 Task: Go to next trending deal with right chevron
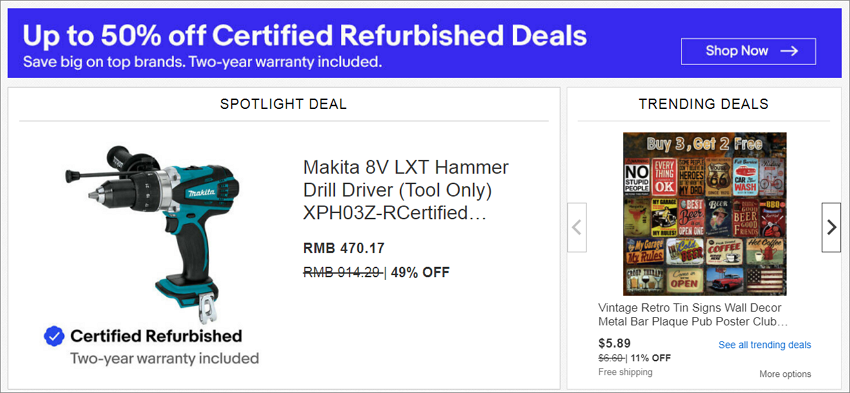[x=831, y=227]
